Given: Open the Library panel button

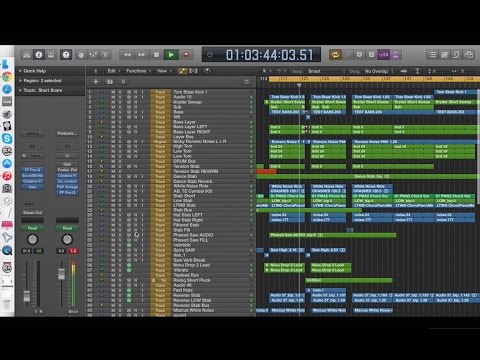Looking at the screenshot, I should (27, 55).
